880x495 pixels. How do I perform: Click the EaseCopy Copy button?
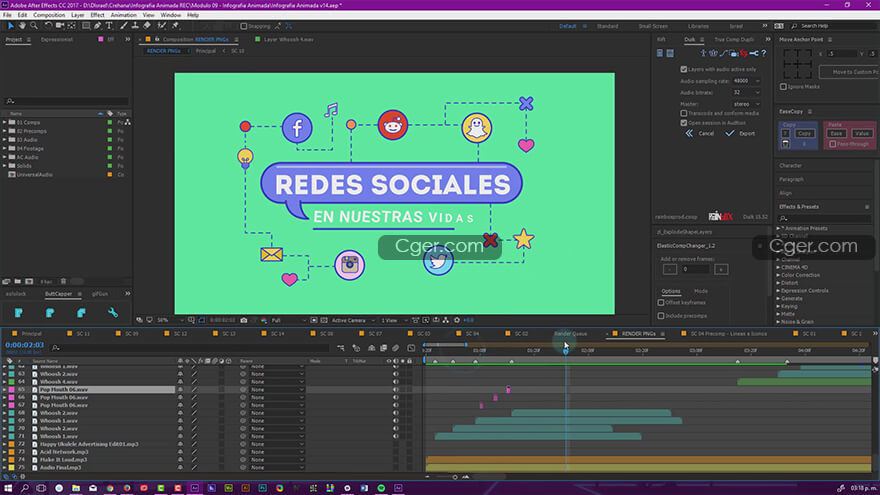pos(804,134)
